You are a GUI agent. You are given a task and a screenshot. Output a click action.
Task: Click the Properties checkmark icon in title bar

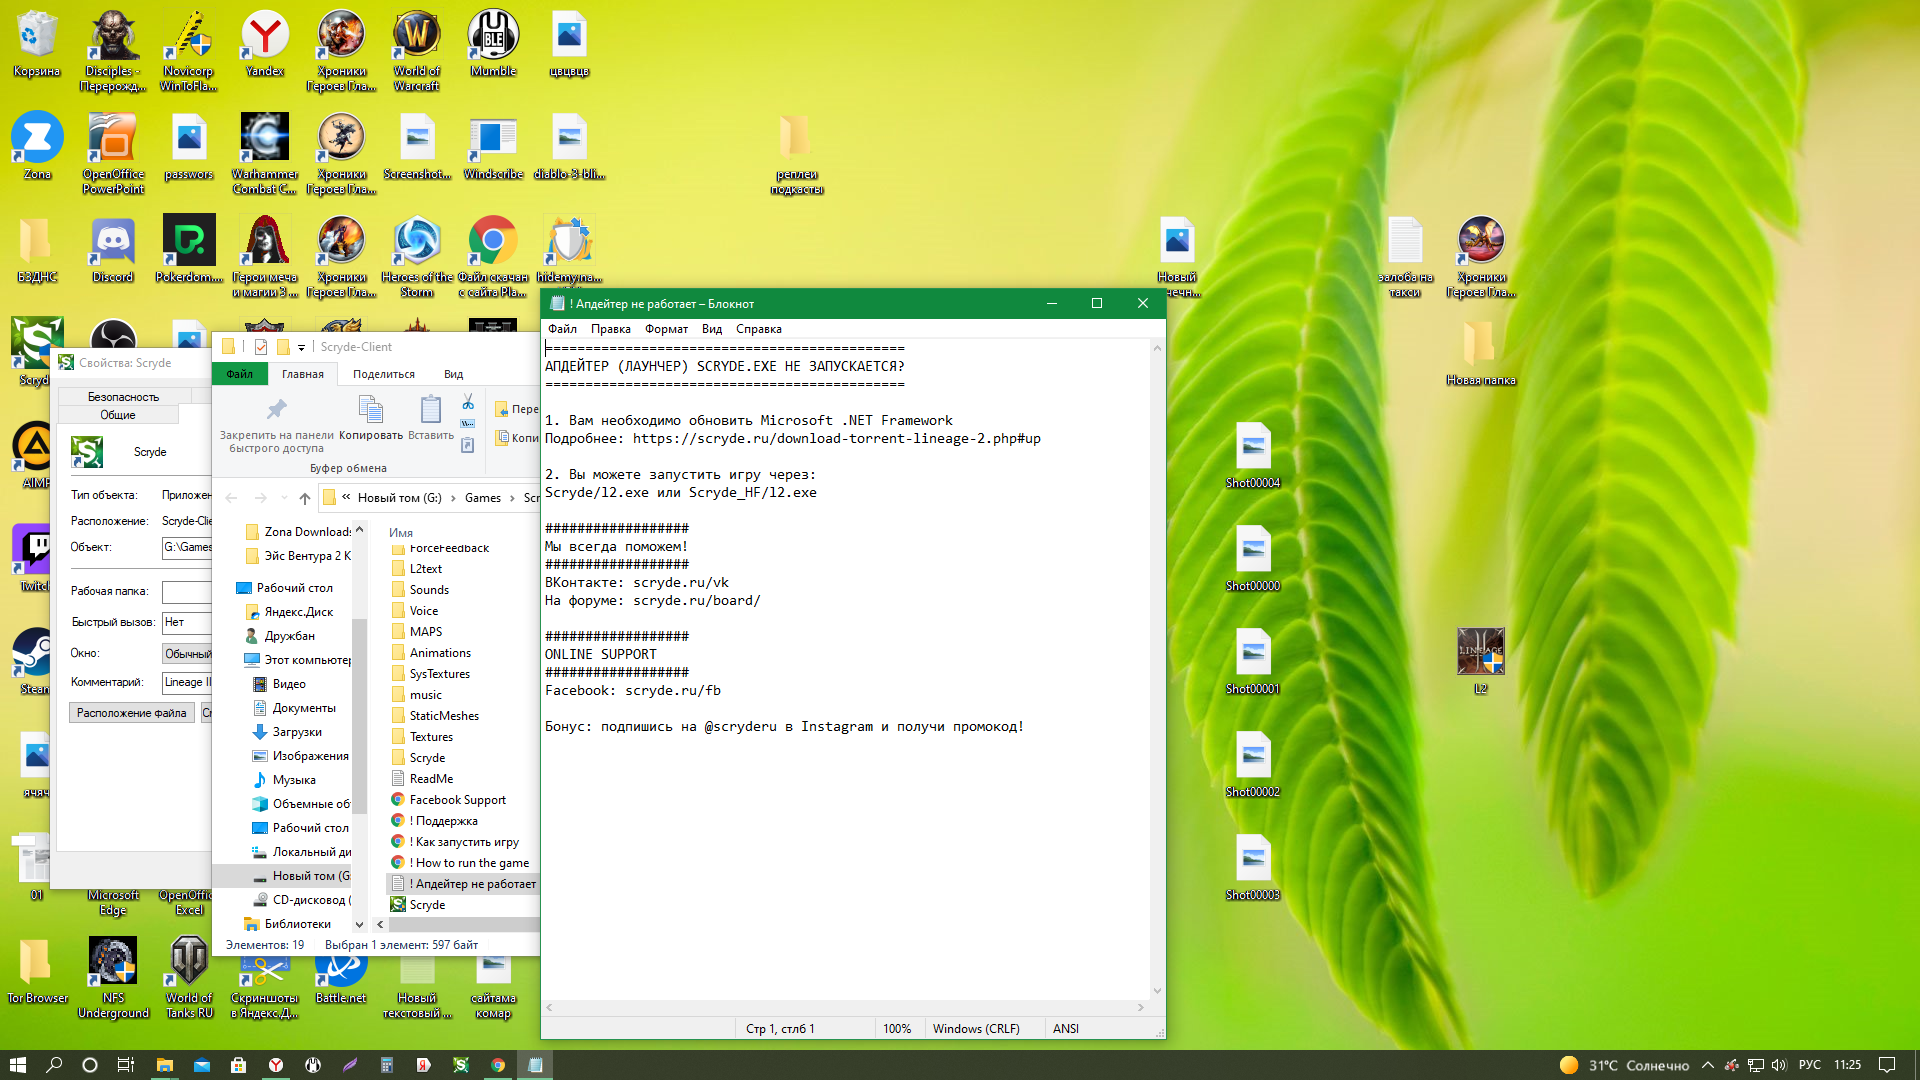click(261, 347)
